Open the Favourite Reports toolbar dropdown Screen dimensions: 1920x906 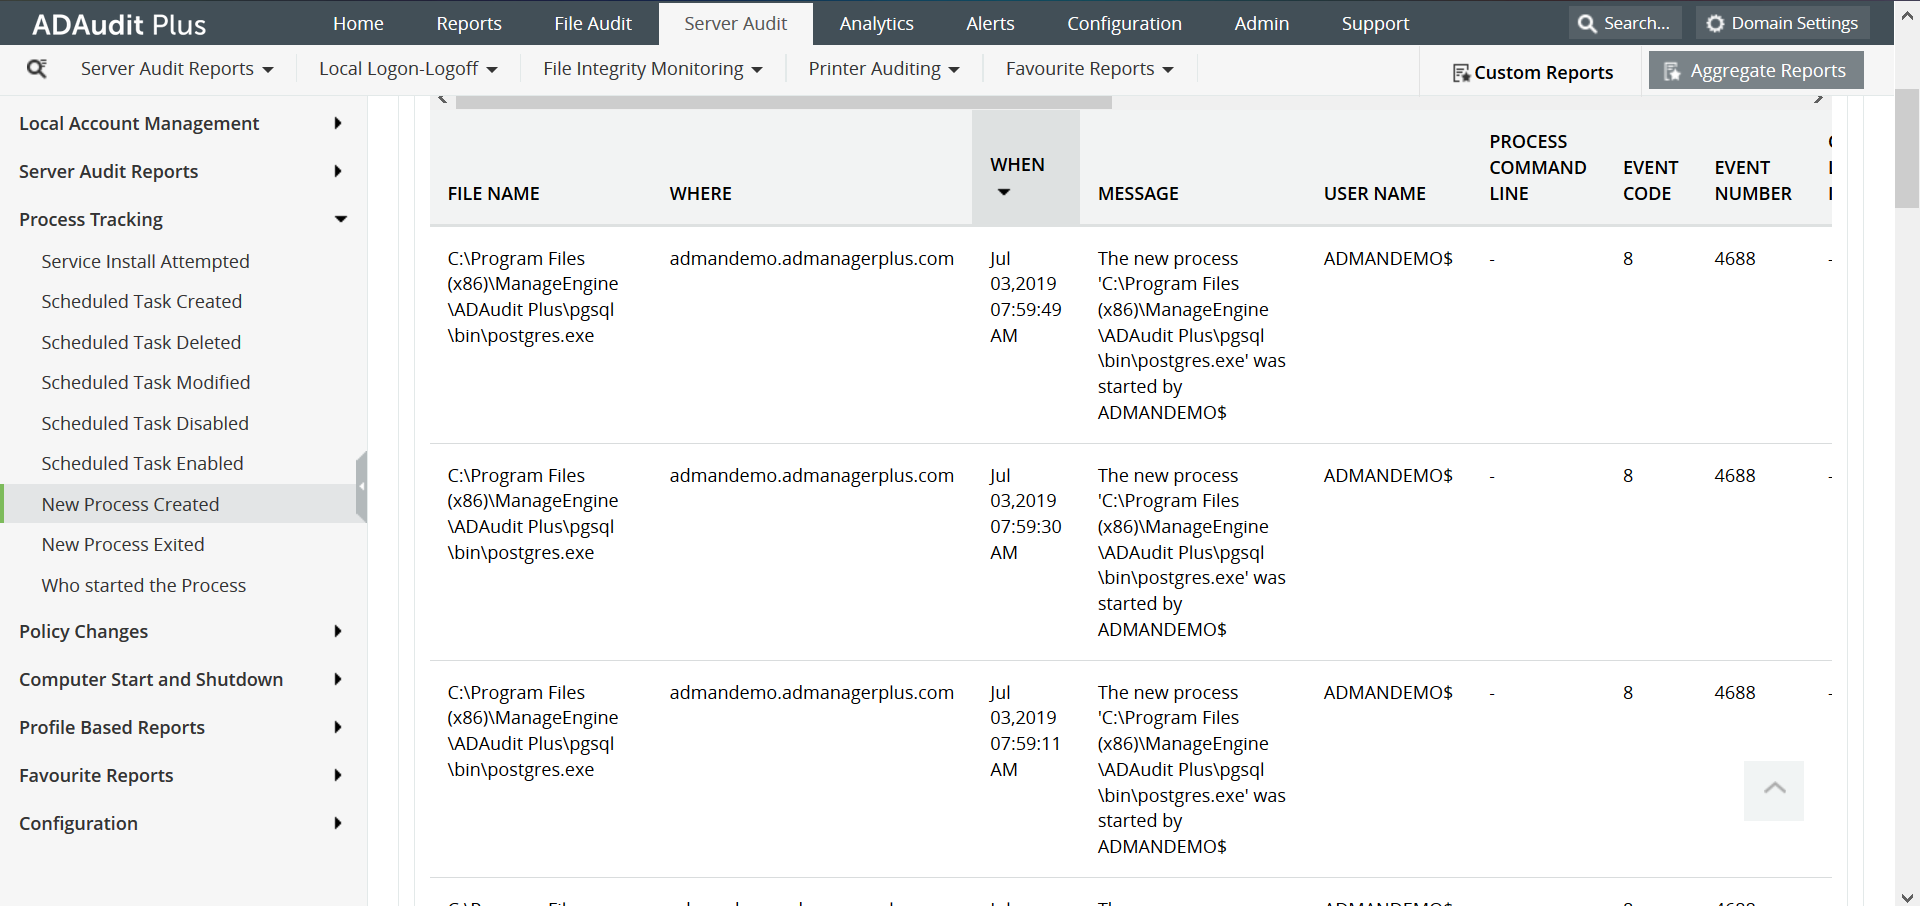click(1089, 69)
